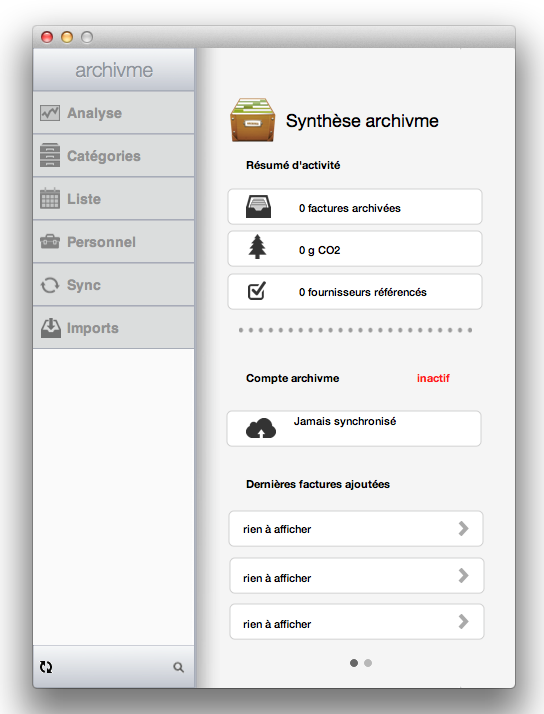This screenshot has height=714, width=544.
Task: Click the 'Dernières factures ajoutées' label
Action: (318, 484)
